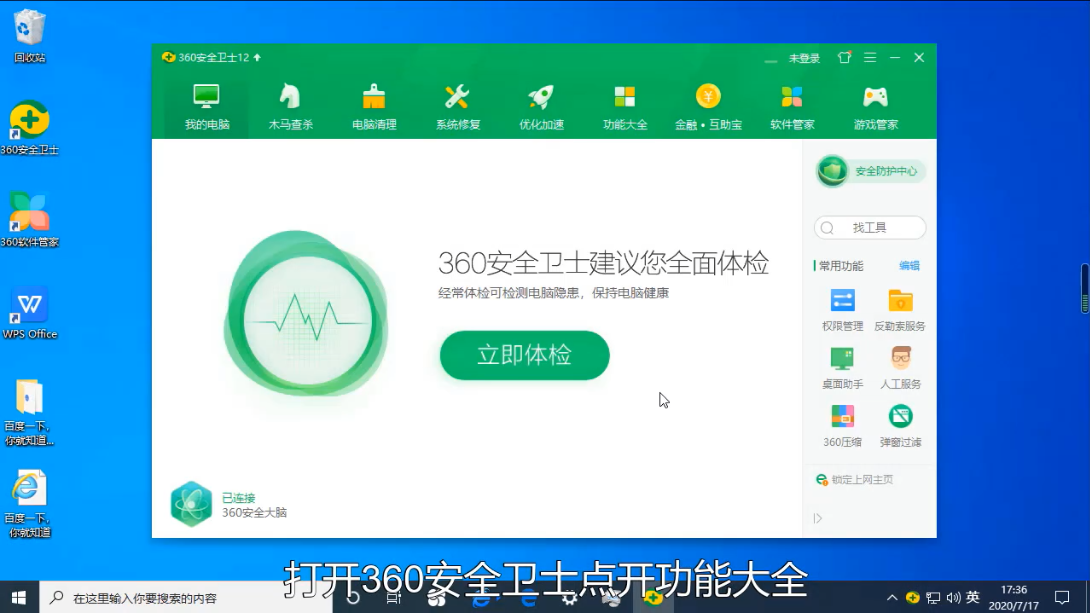
Task: Open 优化加速 rocket icon
Action: point(541,98)
